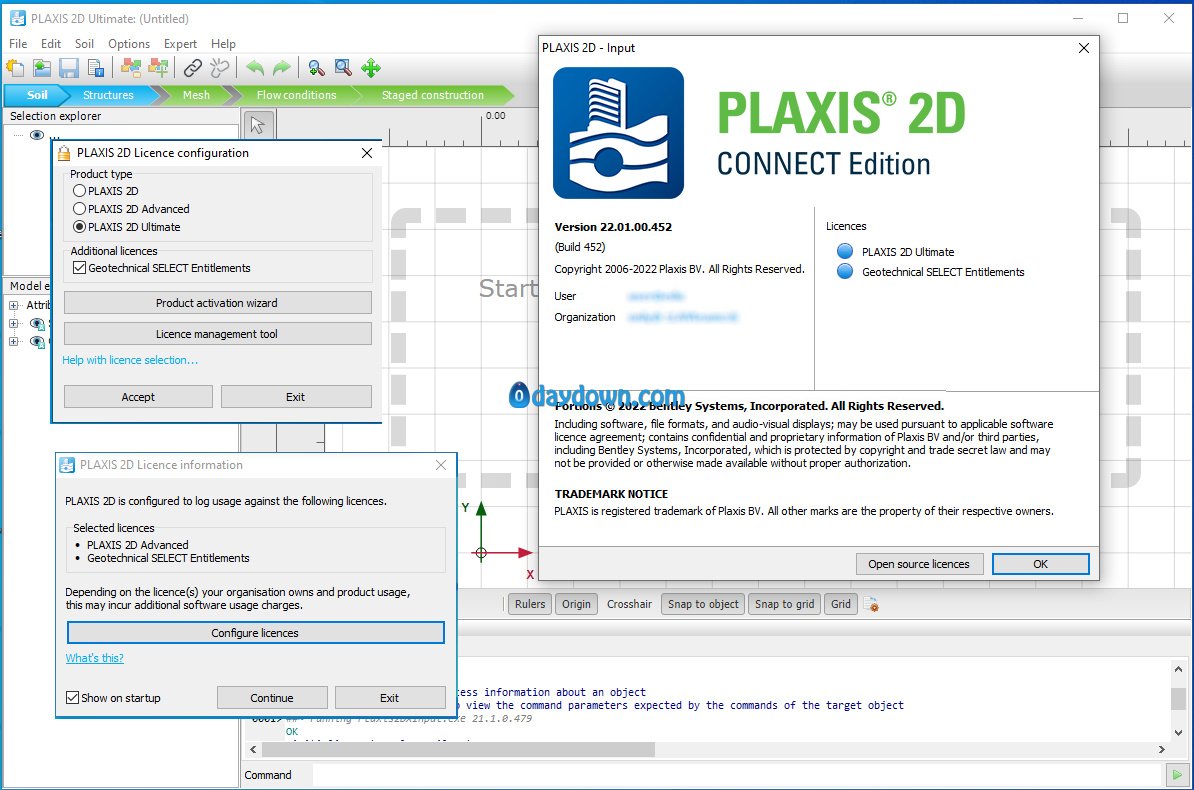Toggle the Grid display button
The width and height of the screenshot is (1194, 790).
841,604
